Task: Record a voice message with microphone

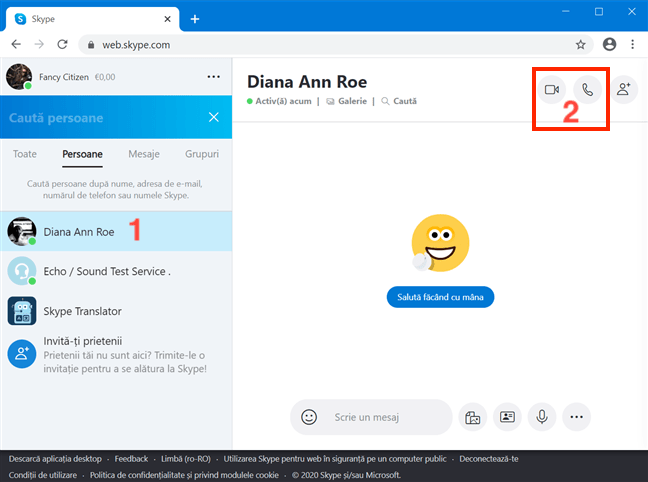Action: coord(542,417)
